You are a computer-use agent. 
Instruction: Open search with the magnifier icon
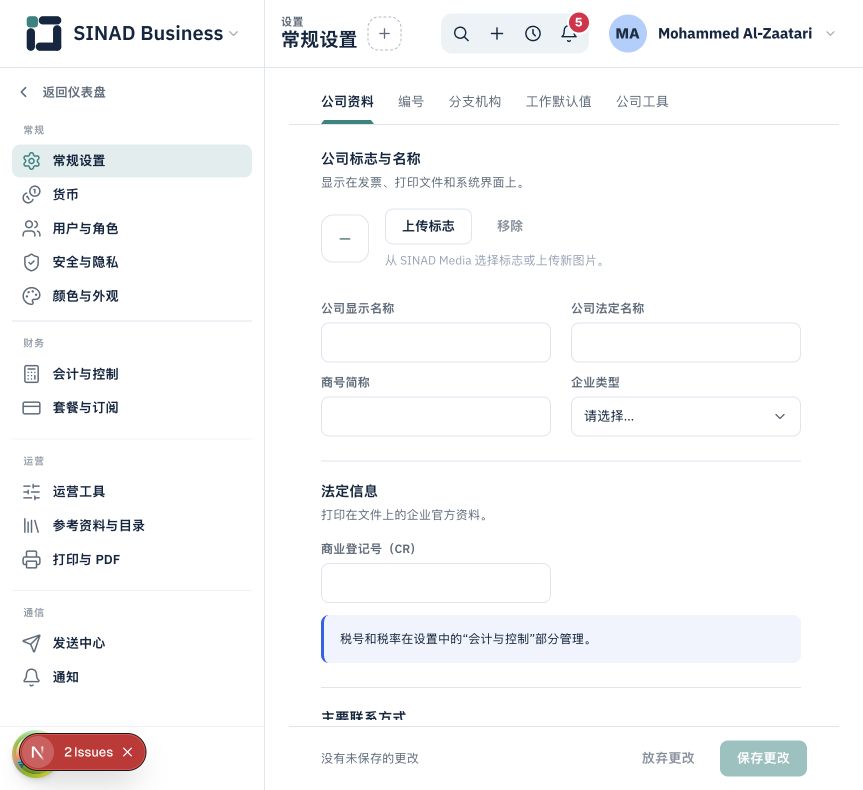(x=461, y=34)
